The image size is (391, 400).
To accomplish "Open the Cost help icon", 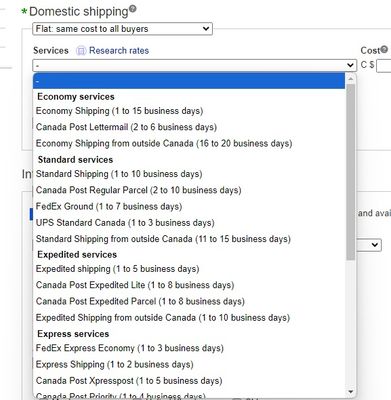I will click(384, 50).
